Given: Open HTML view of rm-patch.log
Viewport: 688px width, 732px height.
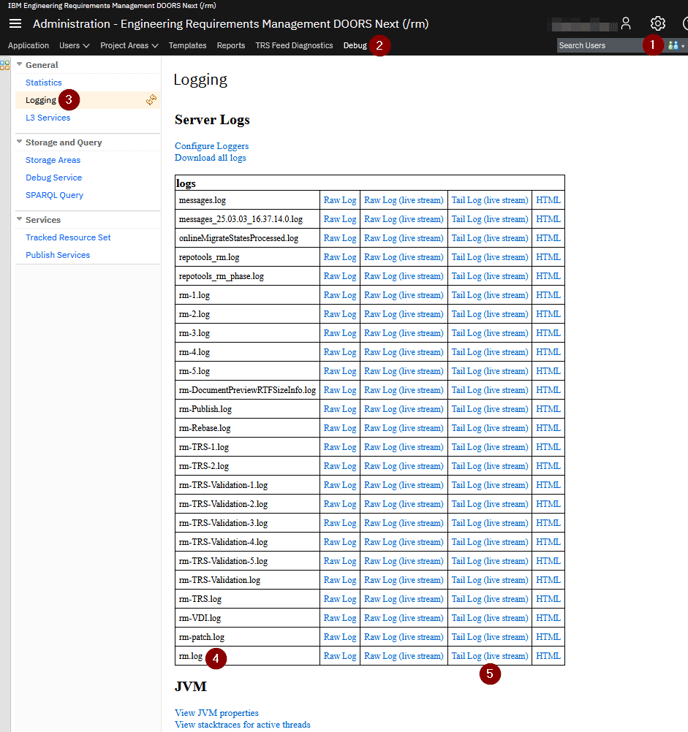Looking at the screenshot, I should 548,637.
